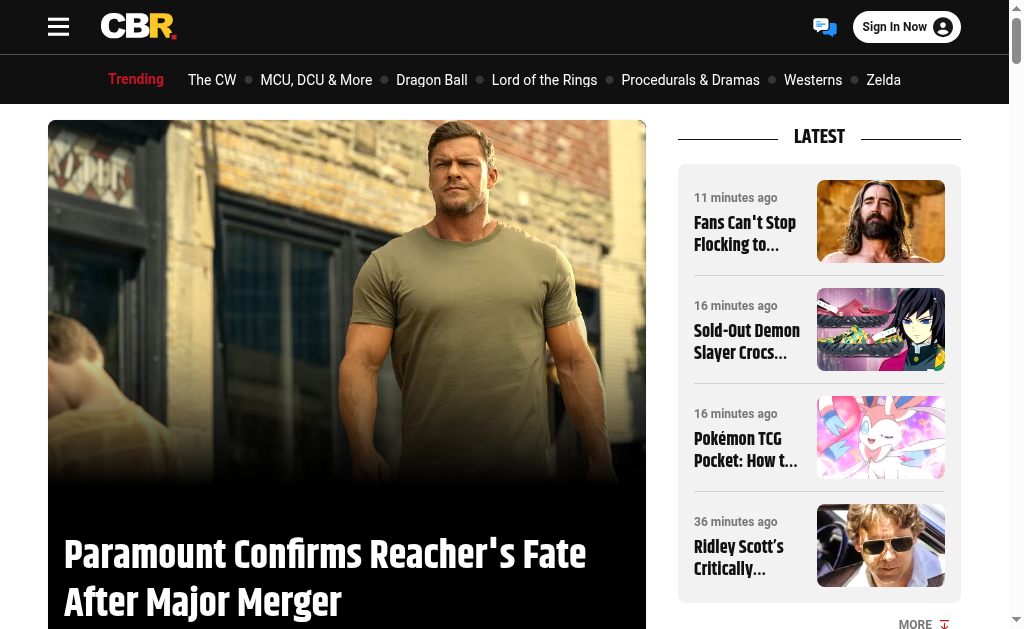Click the Sylveon Pokémon thumbnail
Image resolution: width=1024 pixels, height=629 pixels.
pyautogui.click(x=880, y=438)
